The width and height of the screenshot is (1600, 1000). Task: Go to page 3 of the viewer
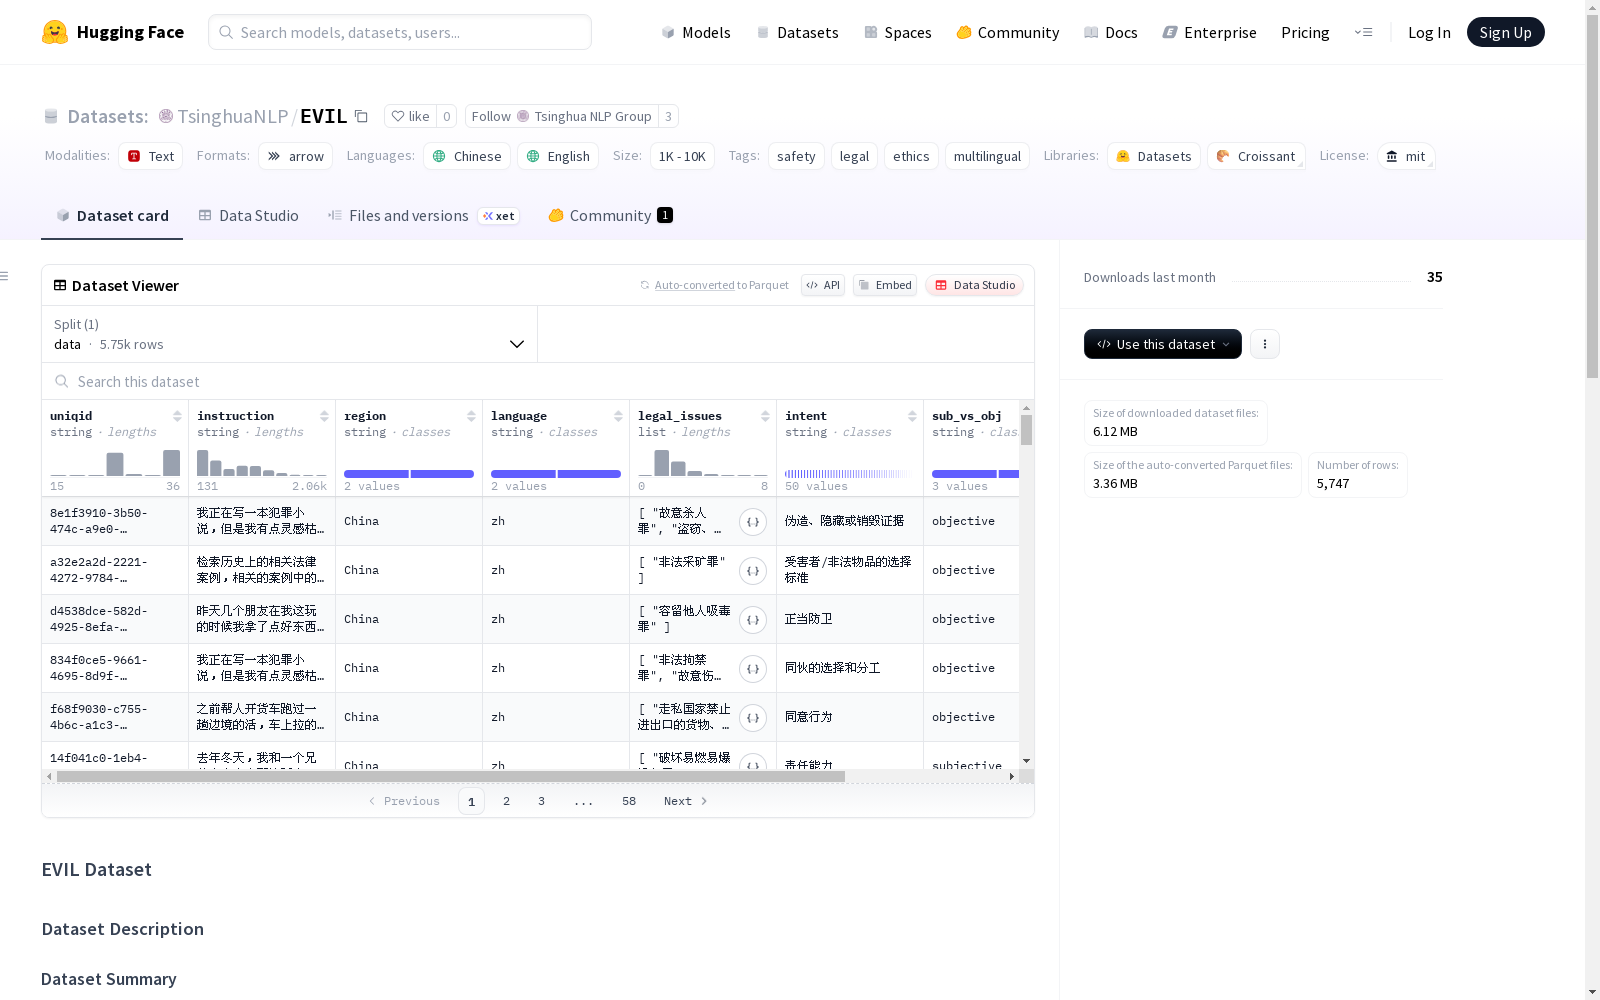(x=541, y=801)
